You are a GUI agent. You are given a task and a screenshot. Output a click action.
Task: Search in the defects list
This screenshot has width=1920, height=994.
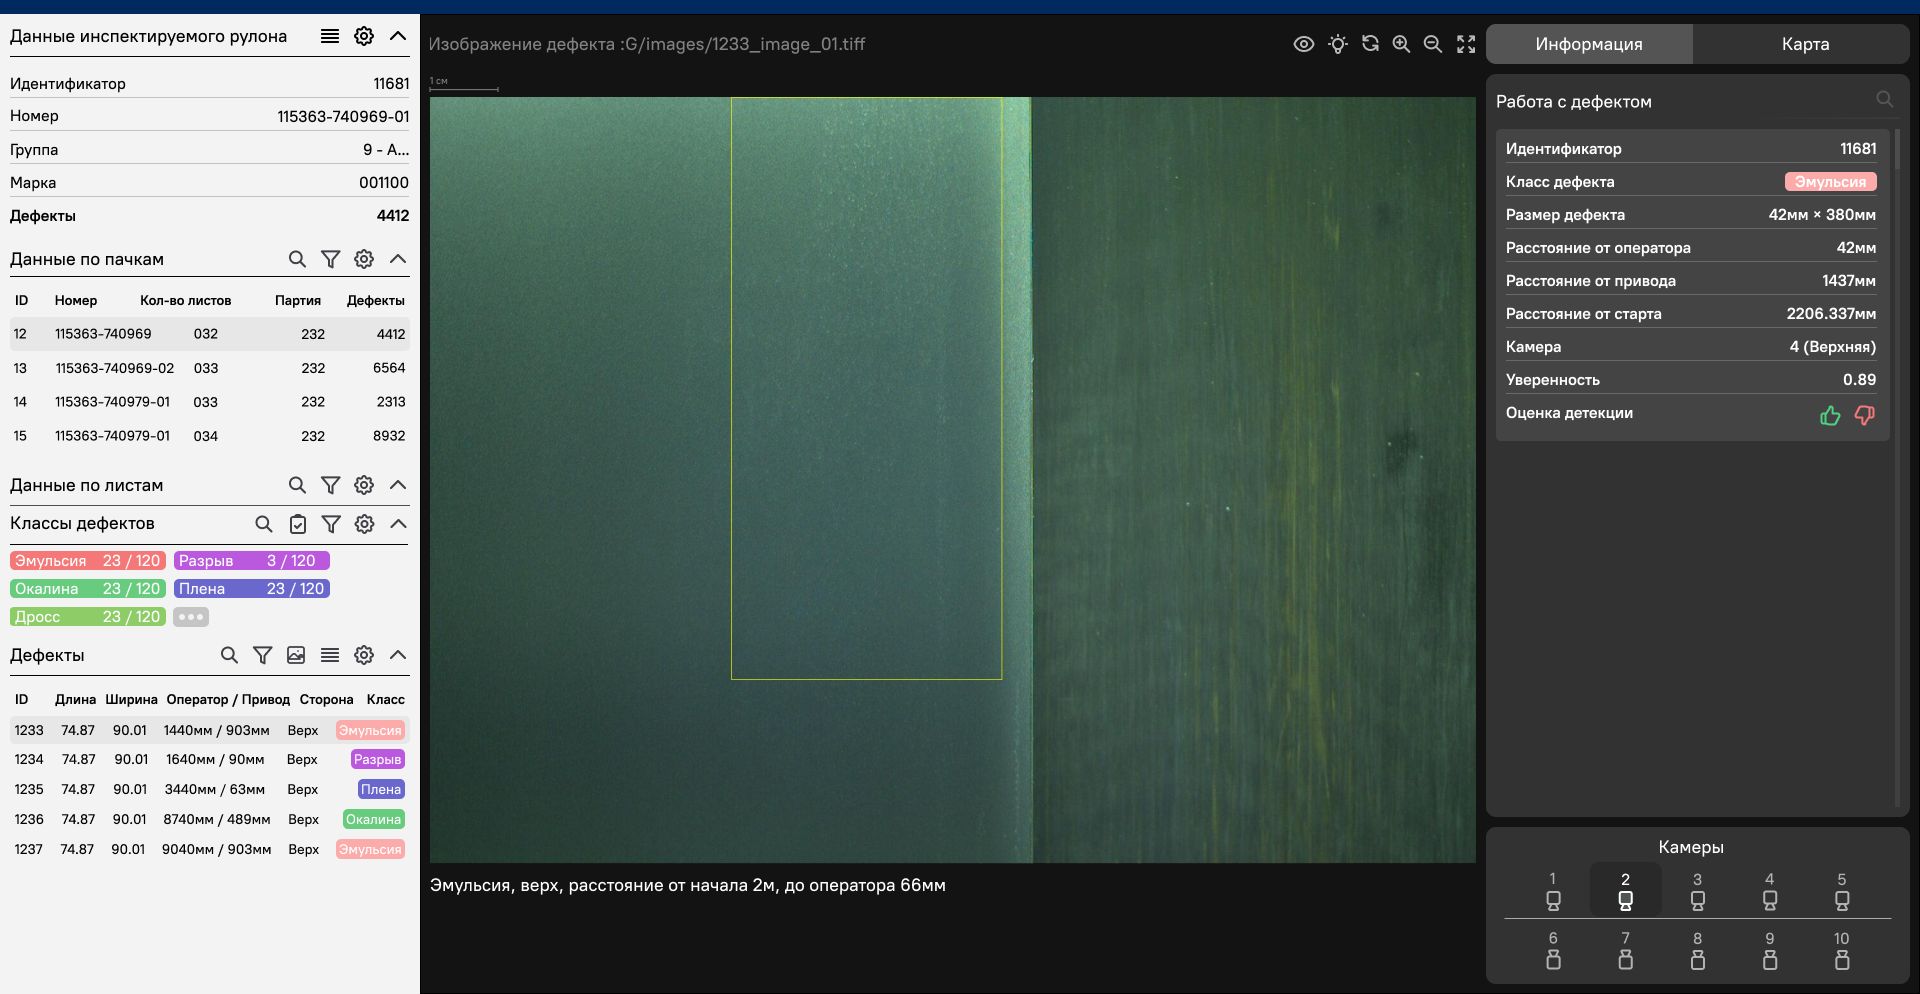tap(229, 655)
